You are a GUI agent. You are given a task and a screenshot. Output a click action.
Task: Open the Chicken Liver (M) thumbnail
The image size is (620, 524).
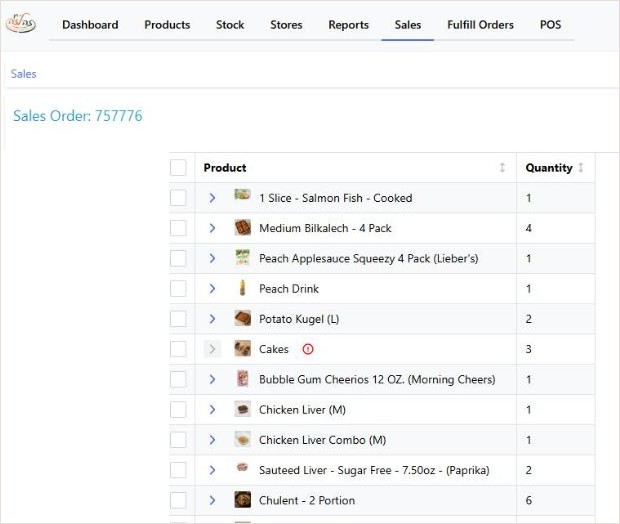pos(242,409)
